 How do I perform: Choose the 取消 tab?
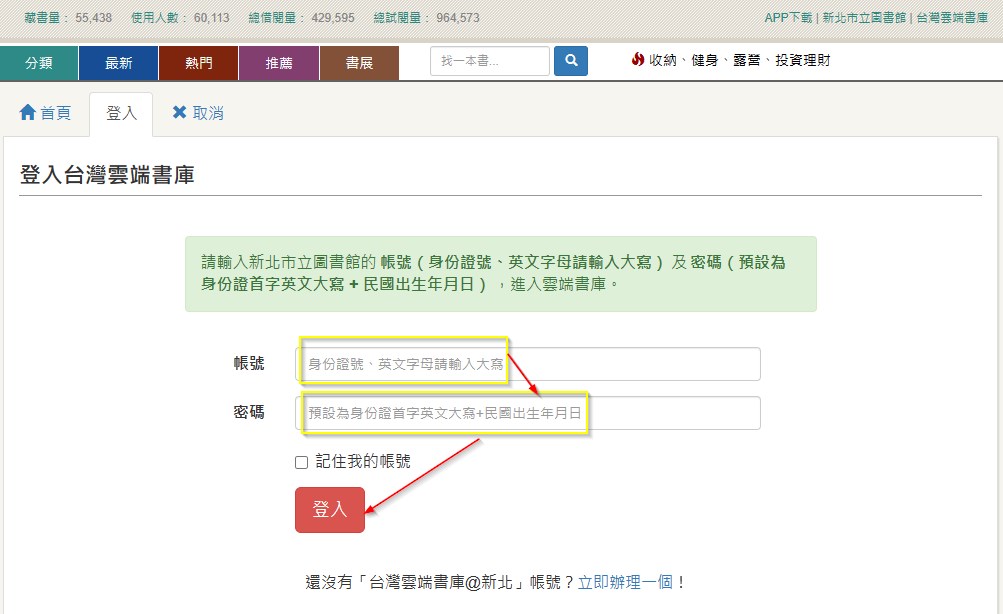click(x=198, y=113)
